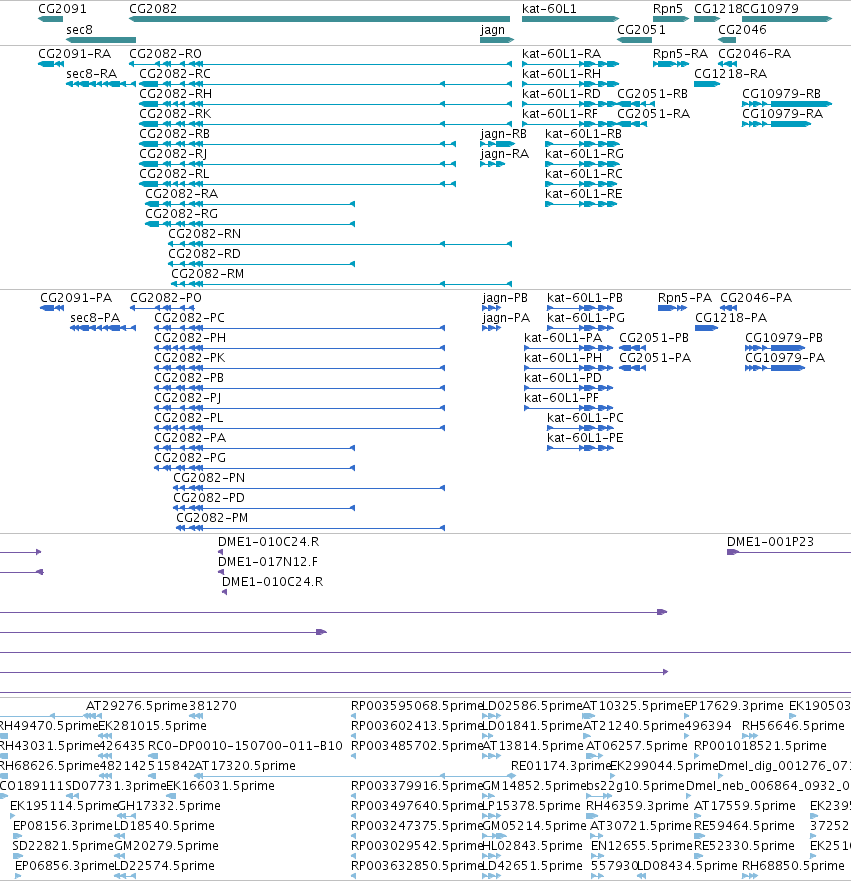
Task: Select protein jagn-PB label
Action: 505,298
